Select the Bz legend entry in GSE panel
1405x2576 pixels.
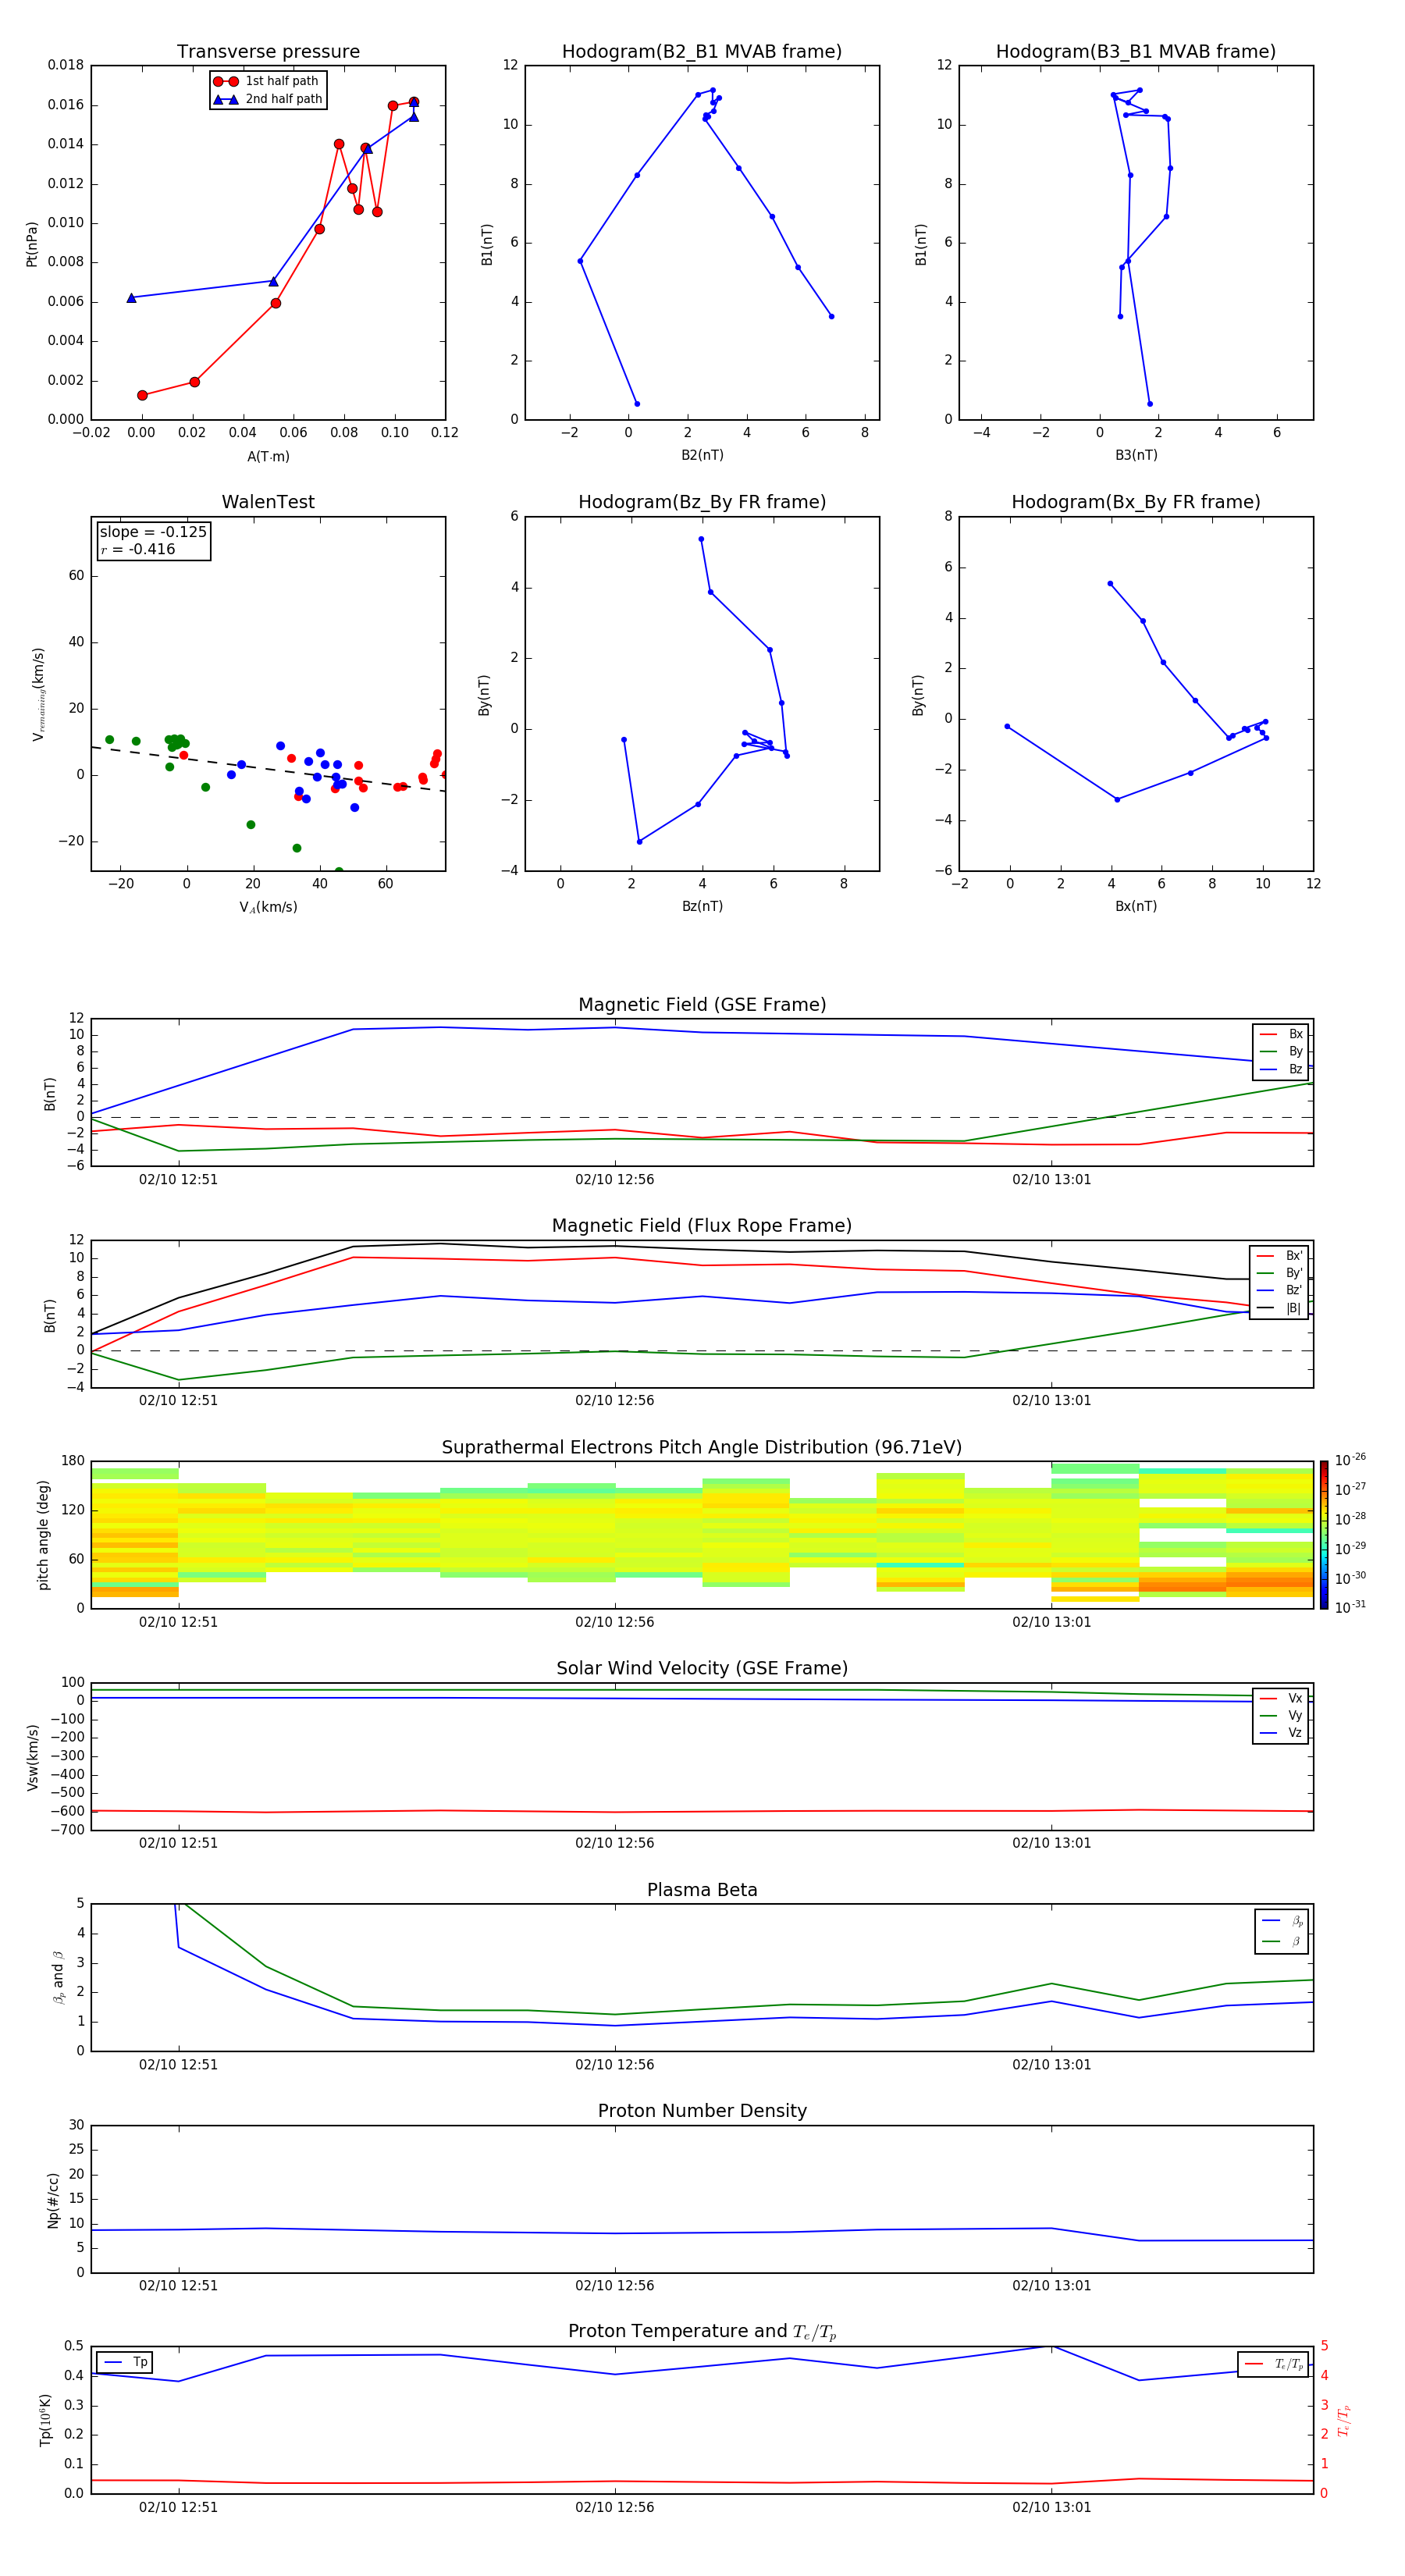[x=1281, y=1069]
